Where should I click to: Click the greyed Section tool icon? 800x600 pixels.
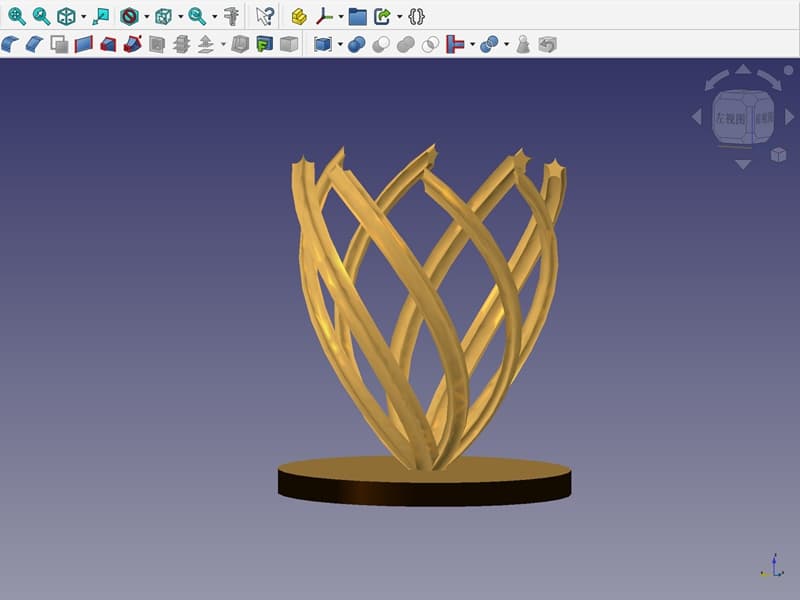point(157,44)
